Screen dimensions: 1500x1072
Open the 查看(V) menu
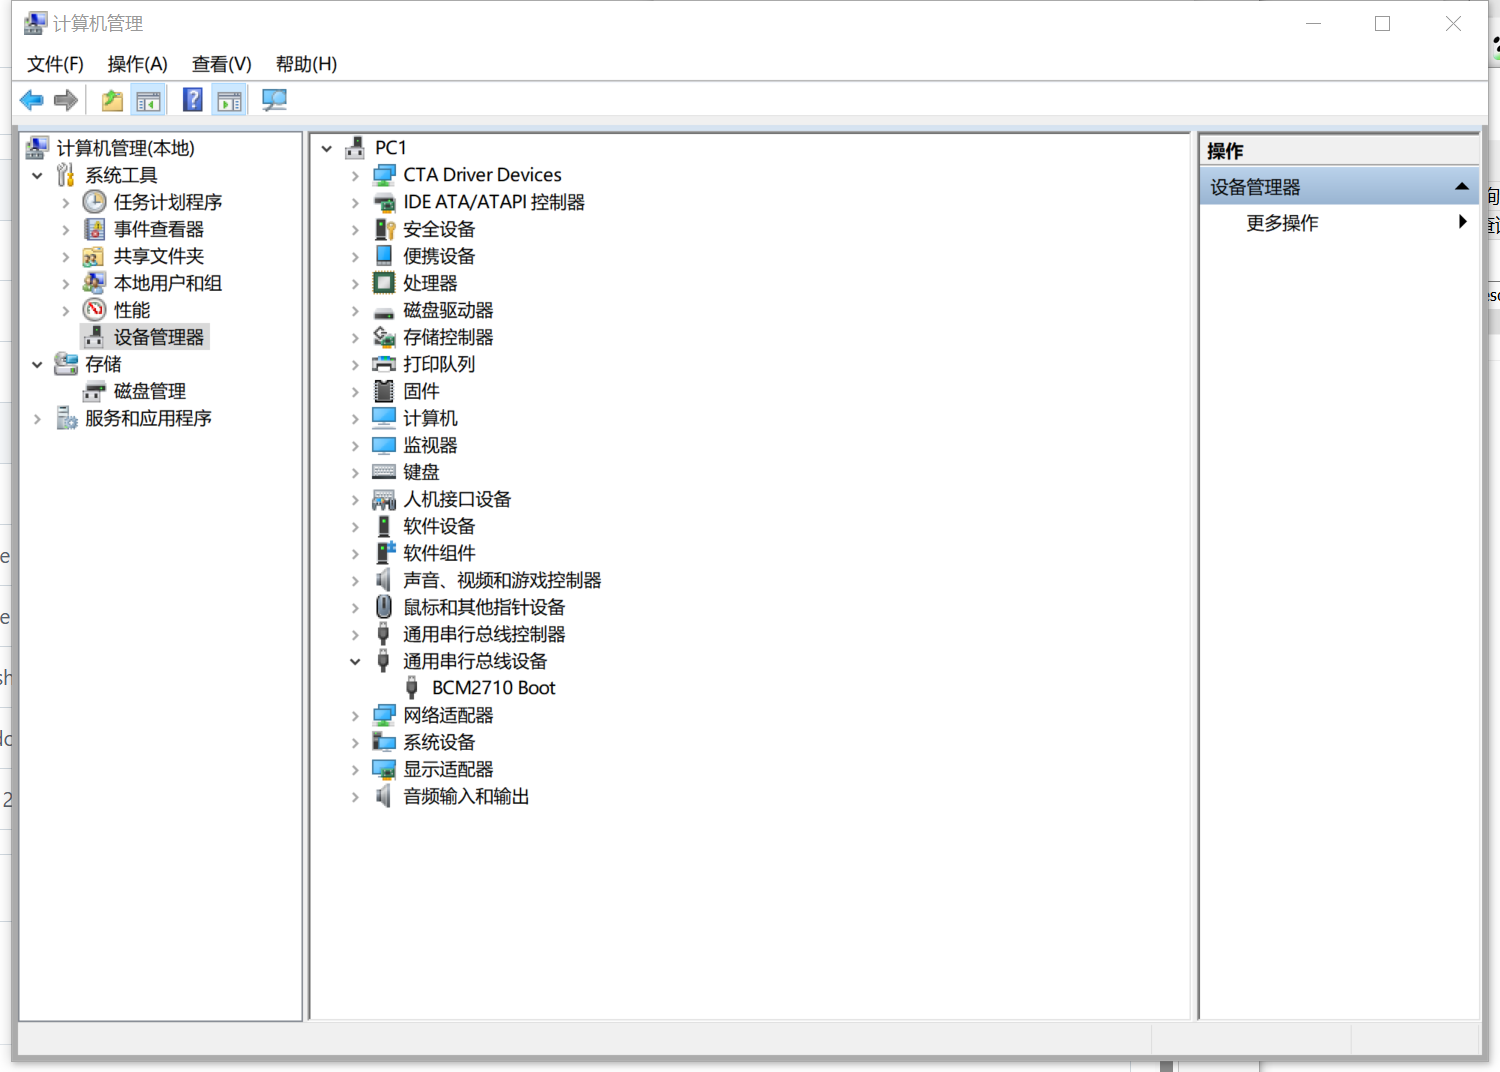(221, 64)
